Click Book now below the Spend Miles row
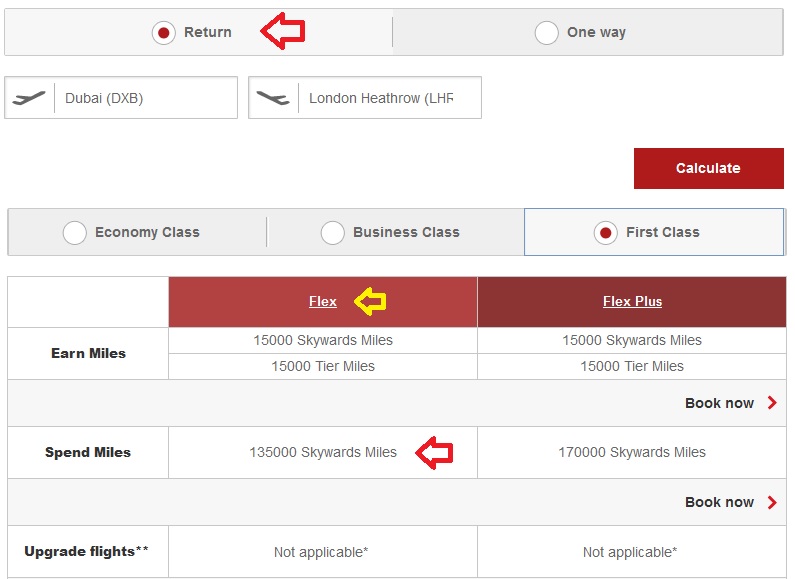This screenshot has height=579, width=795. tap(719, 502)
